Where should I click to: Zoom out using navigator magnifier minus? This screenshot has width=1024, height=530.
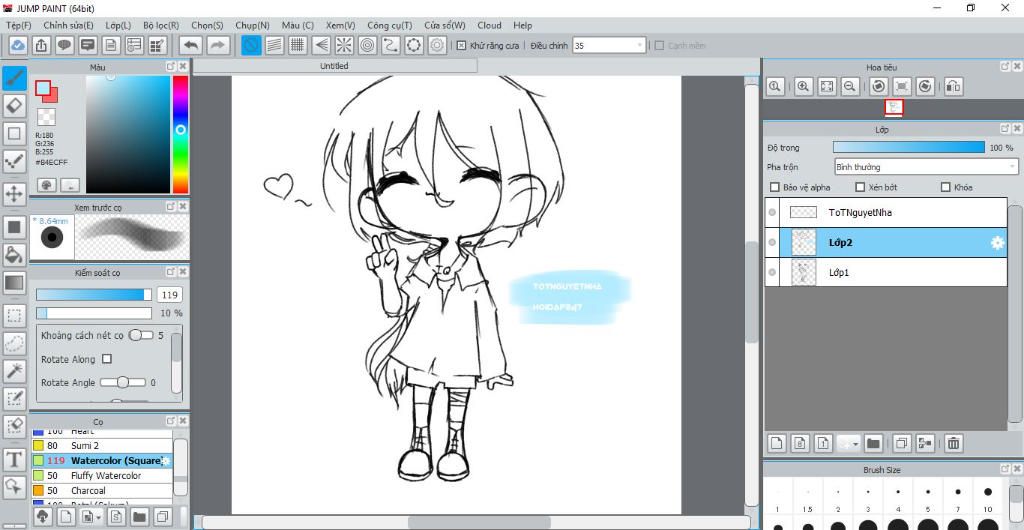(850, 86)
